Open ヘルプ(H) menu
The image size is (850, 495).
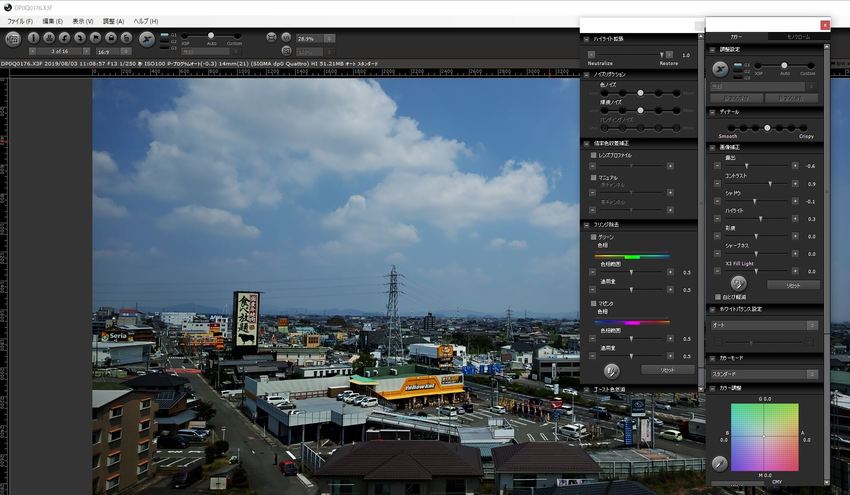point(146,21)
